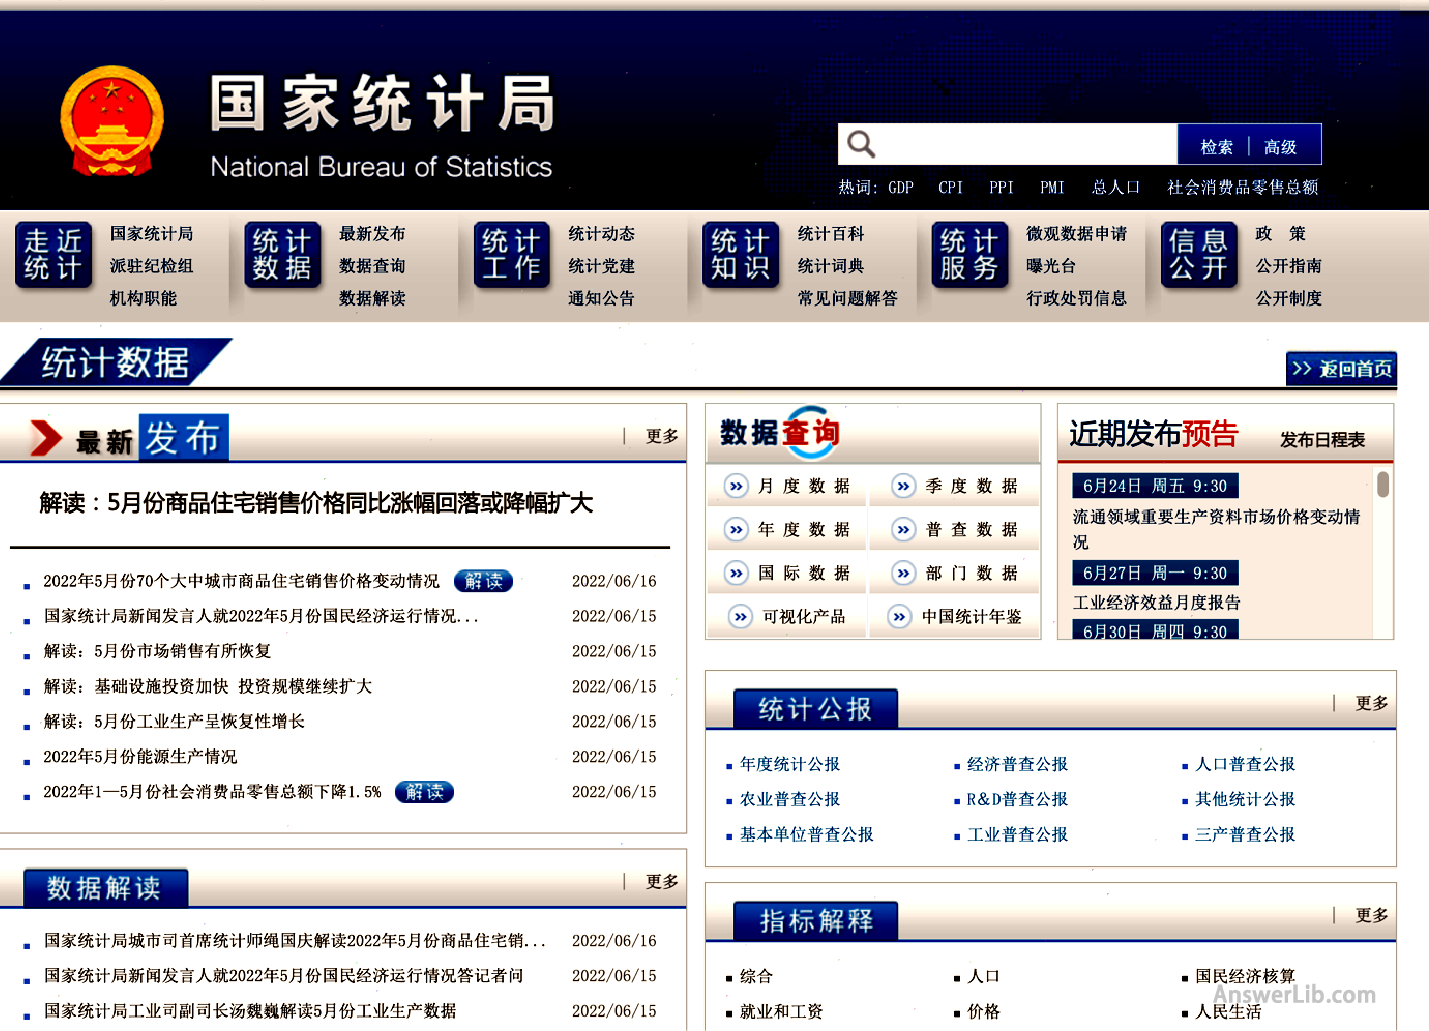Click the 返回首页 button

1341,368
